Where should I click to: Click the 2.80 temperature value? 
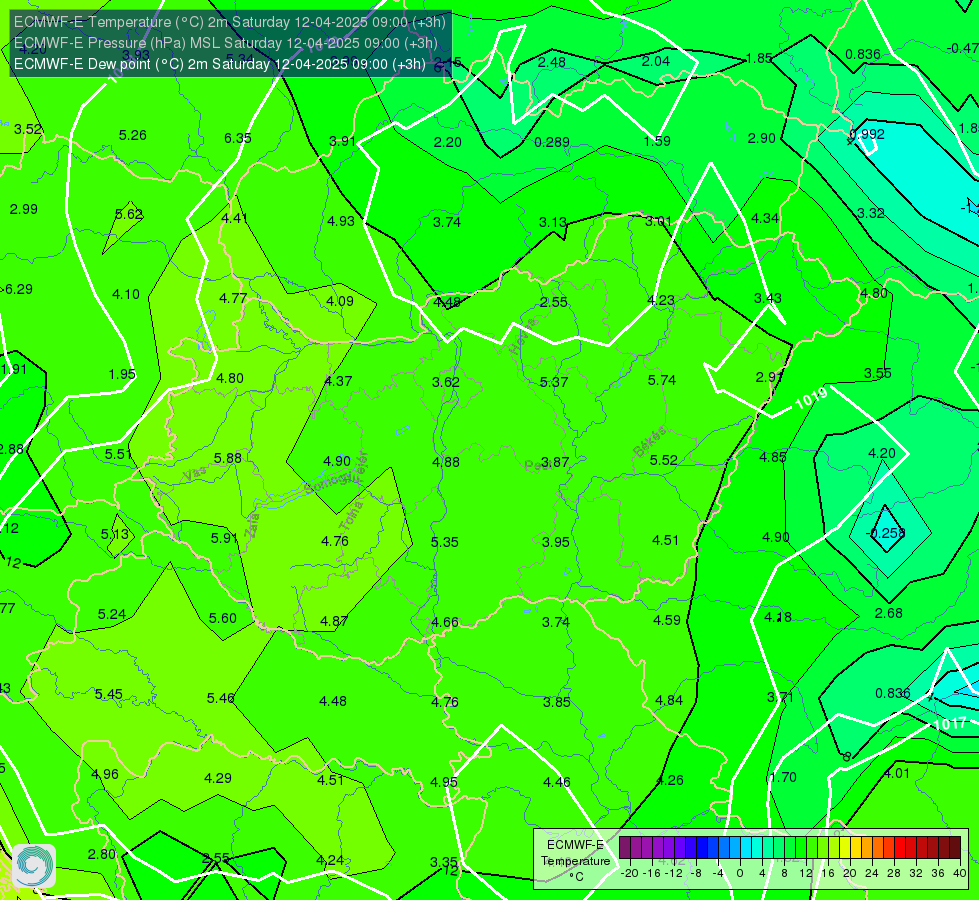pyautogui.click(x=102, y=854)
